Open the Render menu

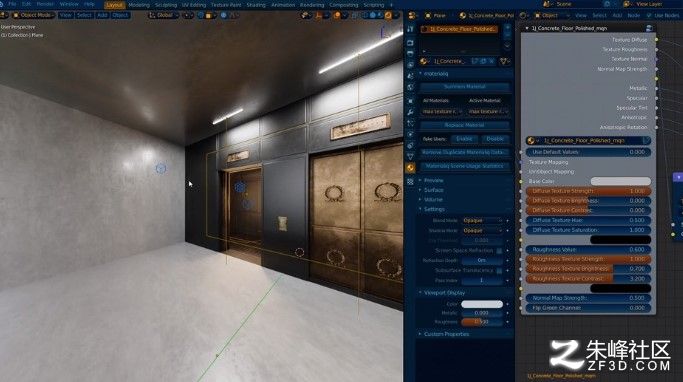45,4
